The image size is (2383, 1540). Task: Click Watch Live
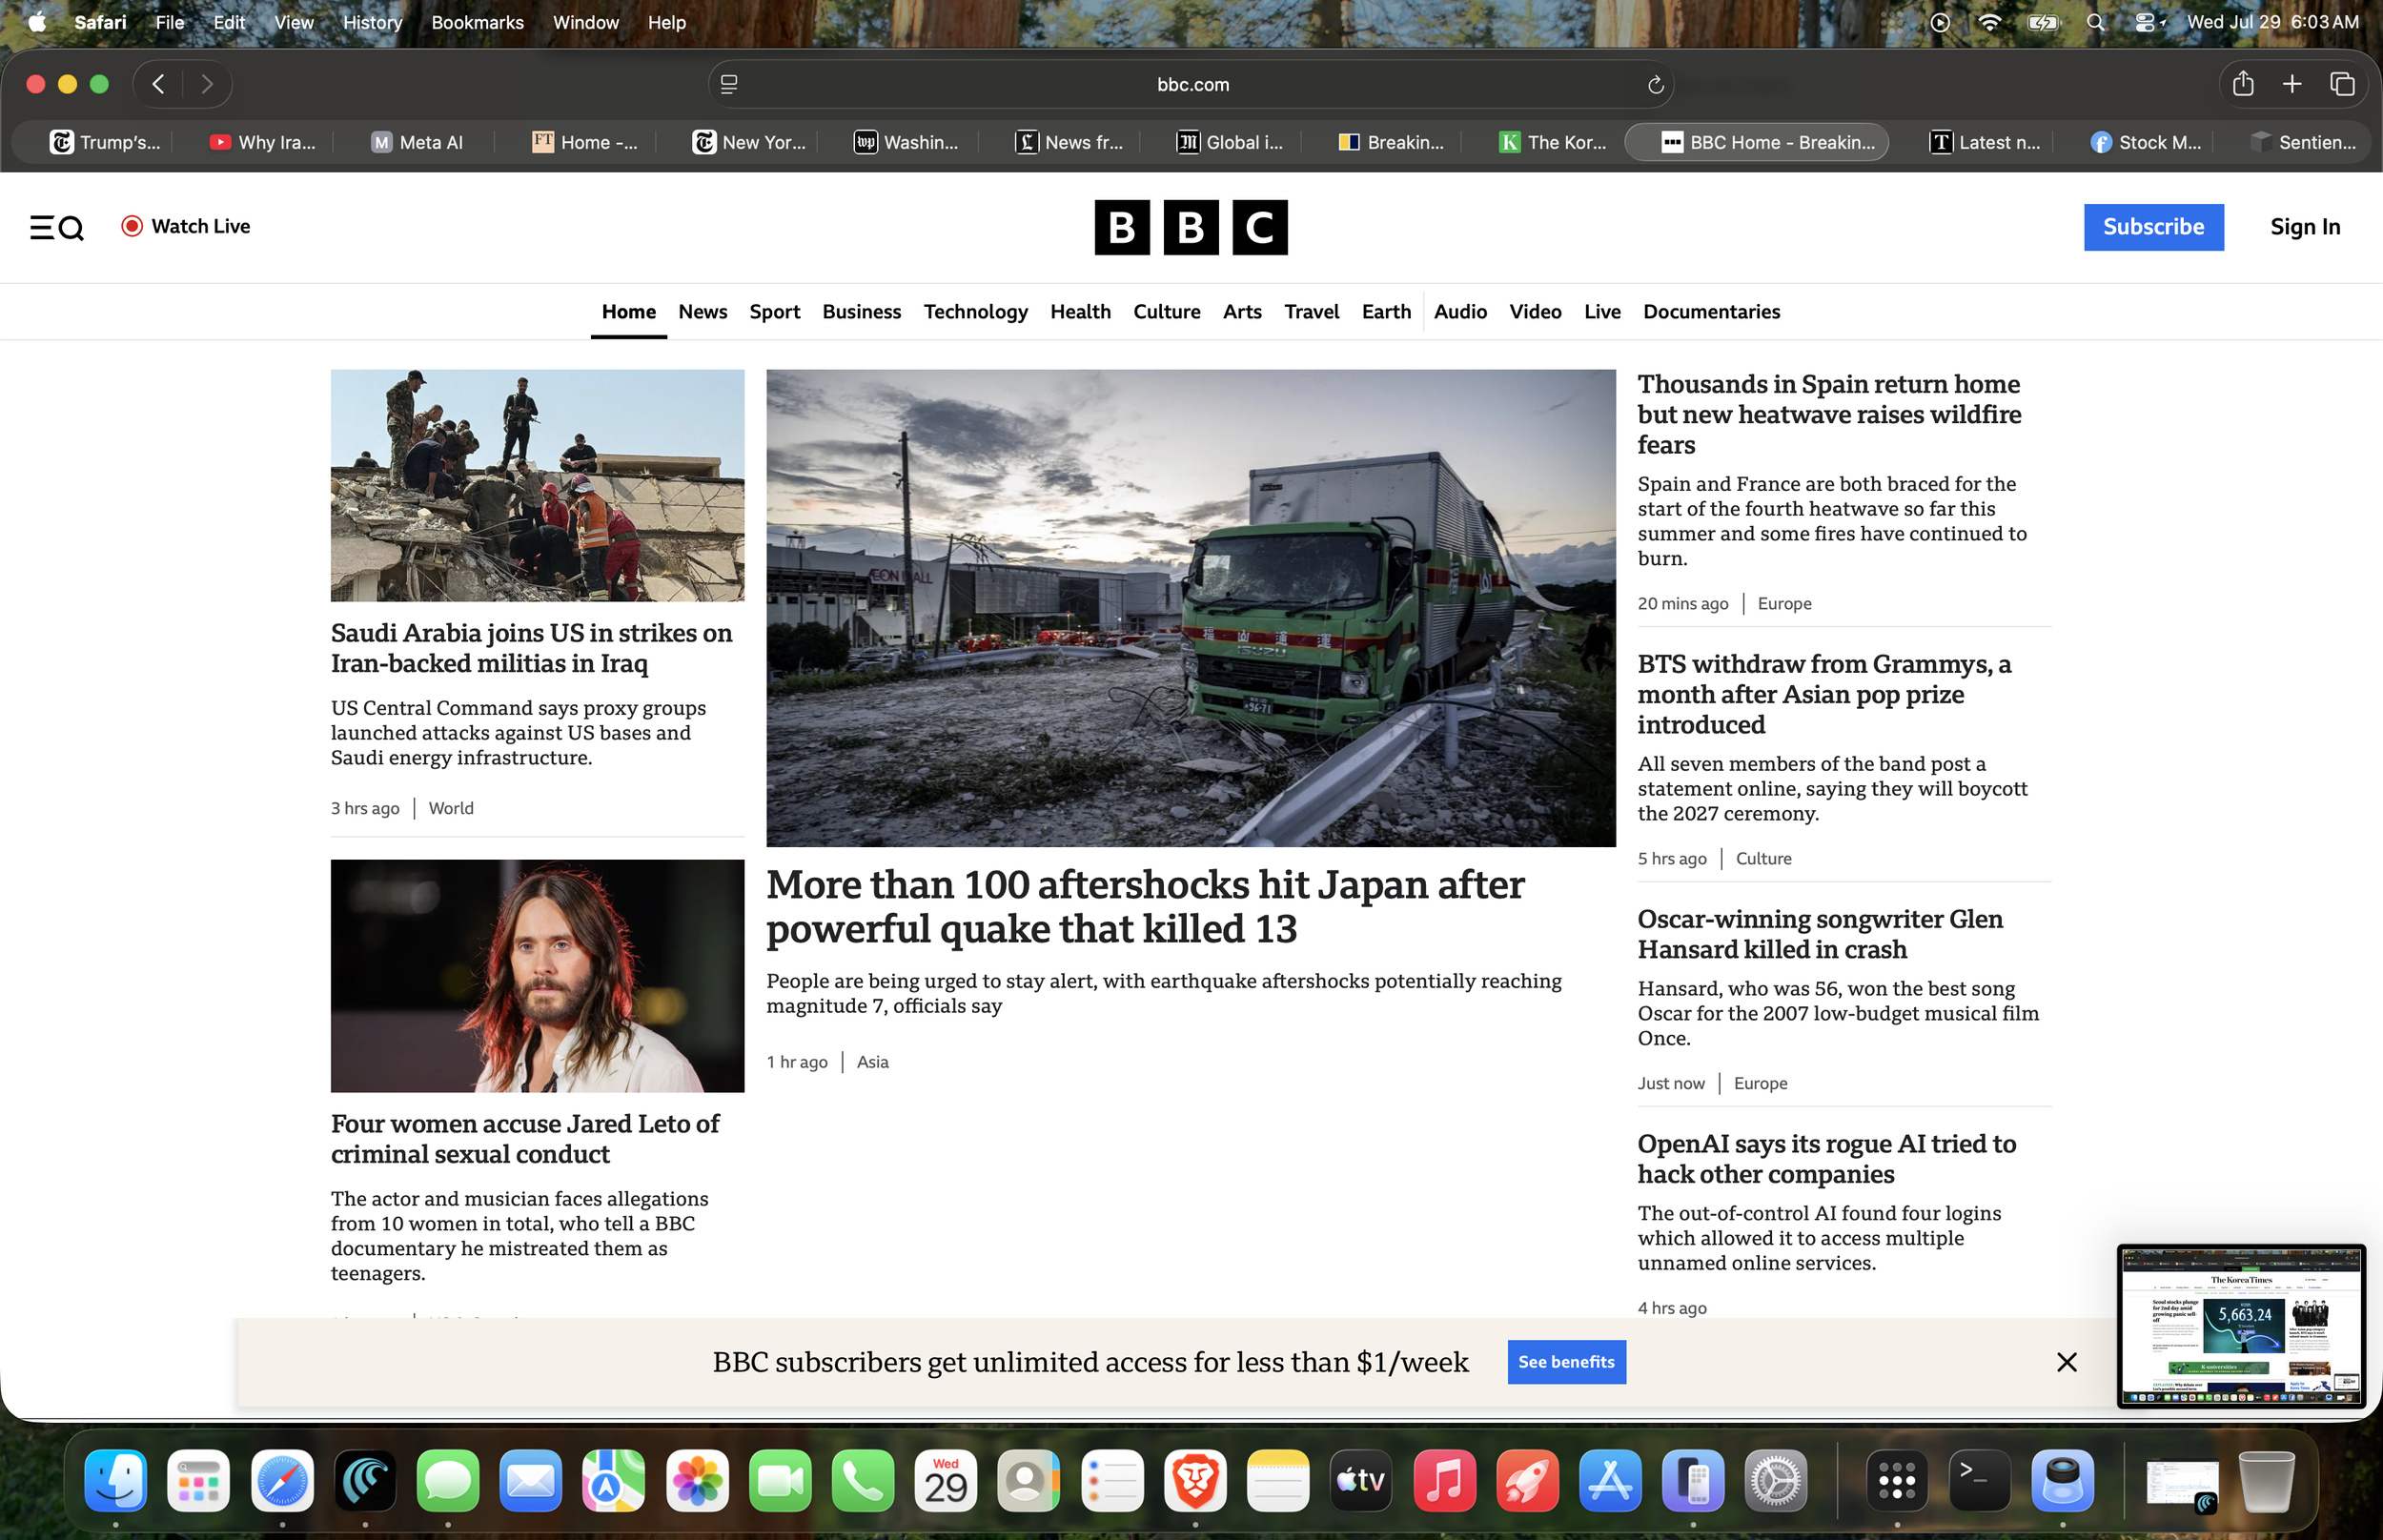pos(186,226)
